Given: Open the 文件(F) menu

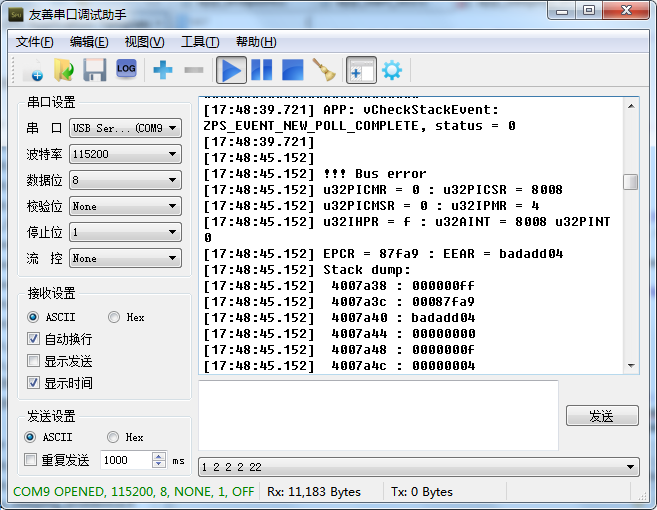Looking at the screenshot, I should click(x=35, y=42).
